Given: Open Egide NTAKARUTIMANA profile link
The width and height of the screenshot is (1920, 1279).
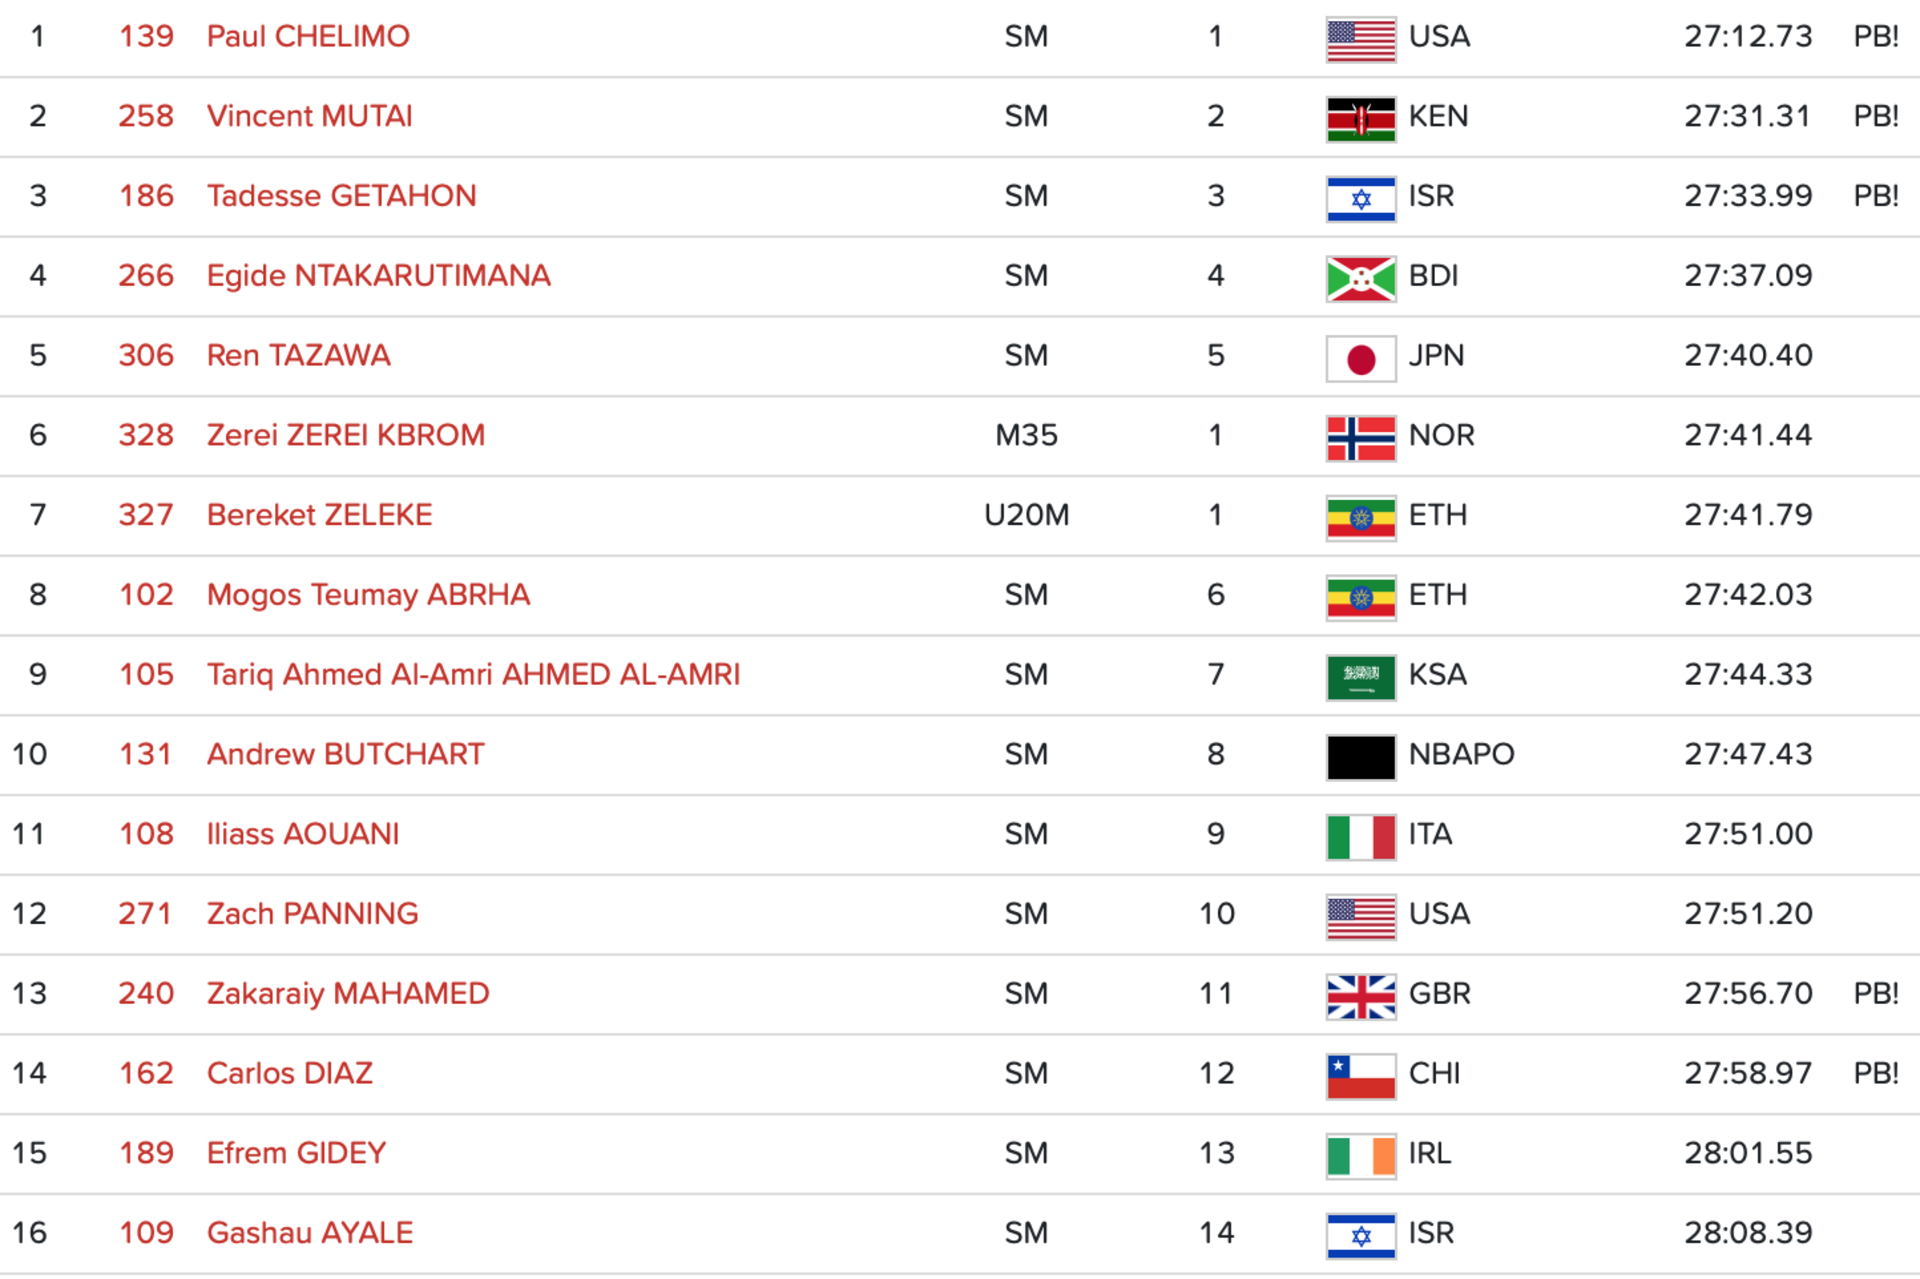Looking at the screenshot, I should point(378,276).
